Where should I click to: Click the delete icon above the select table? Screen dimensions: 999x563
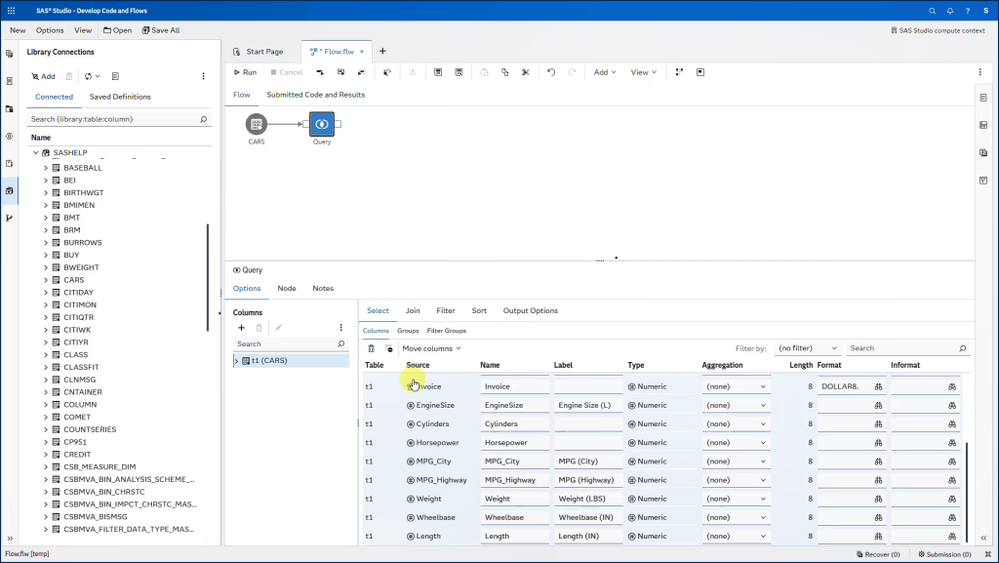pyautogui.click(x=371, y=348)
